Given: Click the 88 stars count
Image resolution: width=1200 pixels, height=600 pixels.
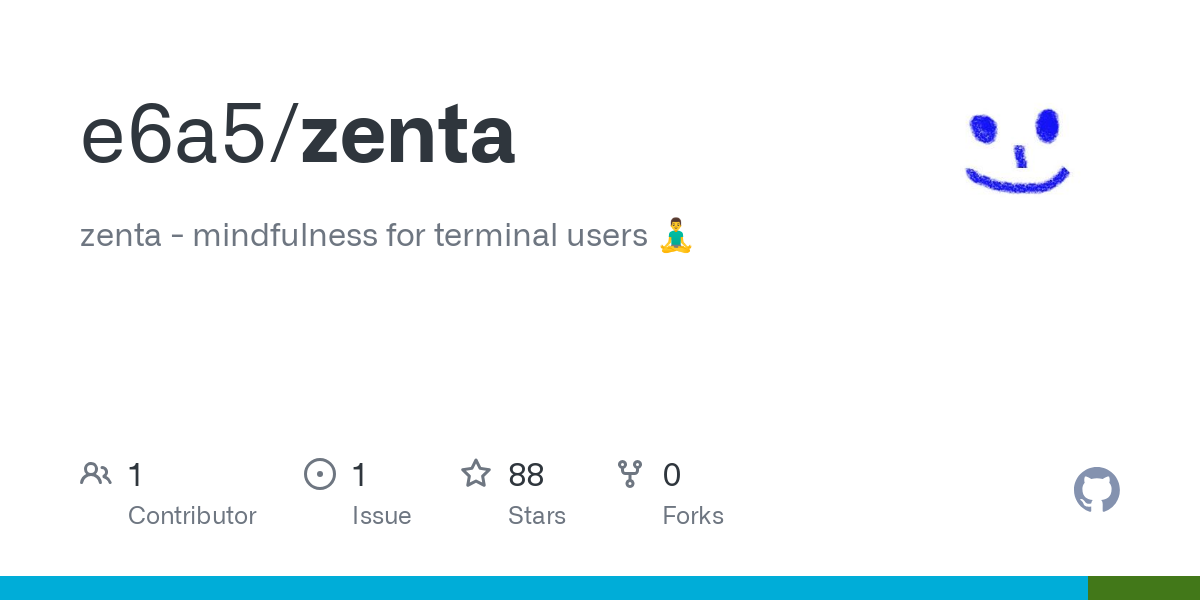Looking at the screenshot, I should tap(526, 475).
